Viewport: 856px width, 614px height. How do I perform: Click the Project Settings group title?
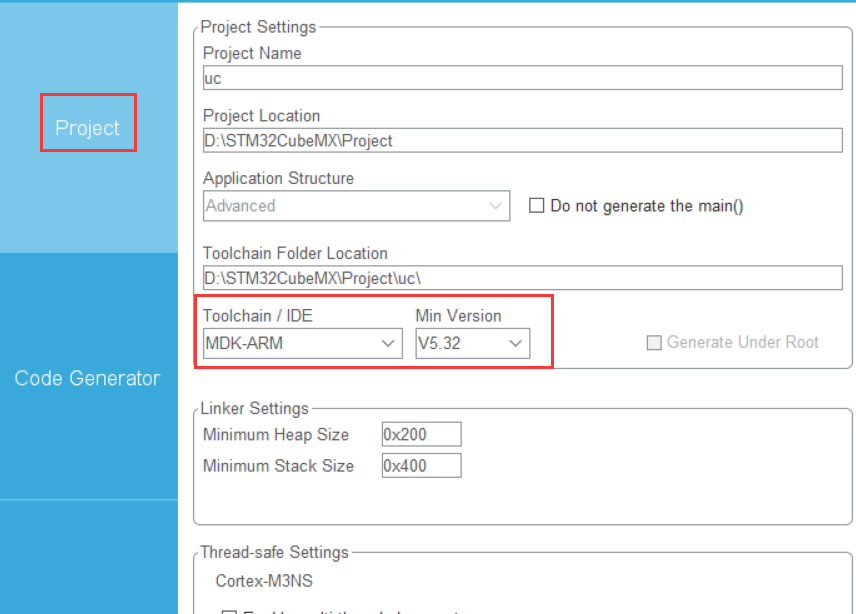click(x=258, y=27)
